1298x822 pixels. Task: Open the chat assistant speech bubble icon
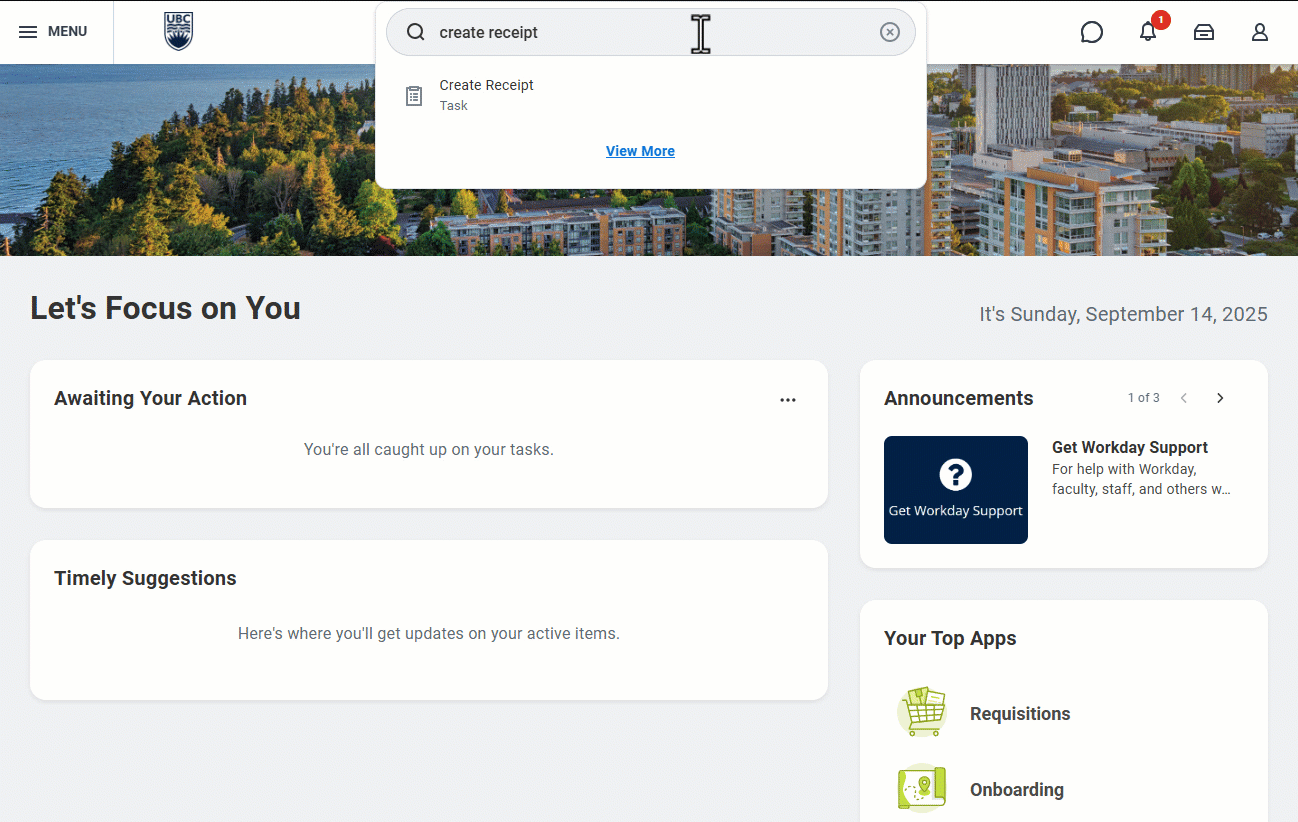coord(1092,32)
